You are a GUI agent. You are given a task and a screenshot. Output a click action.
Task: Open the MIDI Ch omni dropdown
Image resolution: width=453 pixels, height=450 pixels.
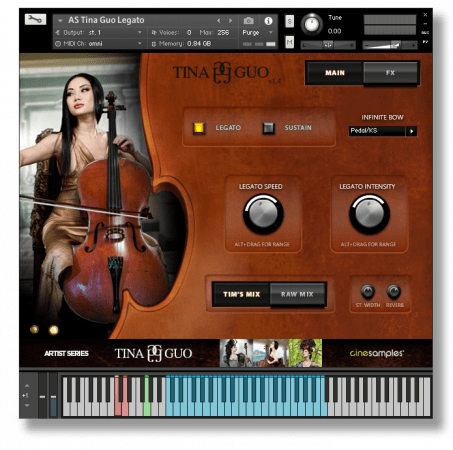pyautogui.click(x=99, y=44)
